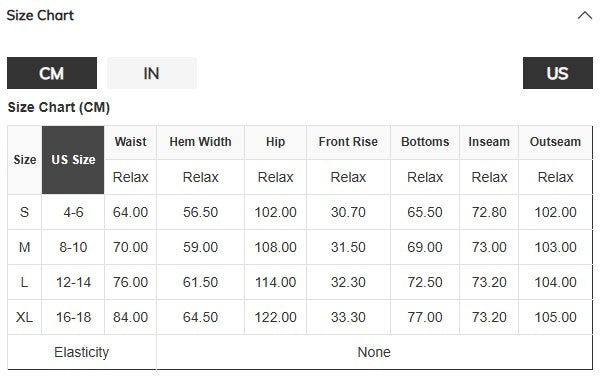Viewport: 607px width, 382px height.
Task: Select the S size row label
Action: point(24,212)
